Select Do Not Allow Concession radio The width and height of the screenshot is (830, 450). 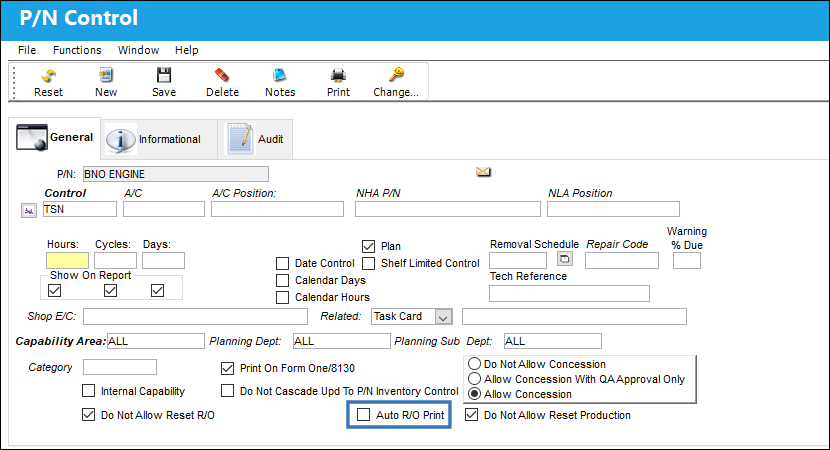coord(474,364)
